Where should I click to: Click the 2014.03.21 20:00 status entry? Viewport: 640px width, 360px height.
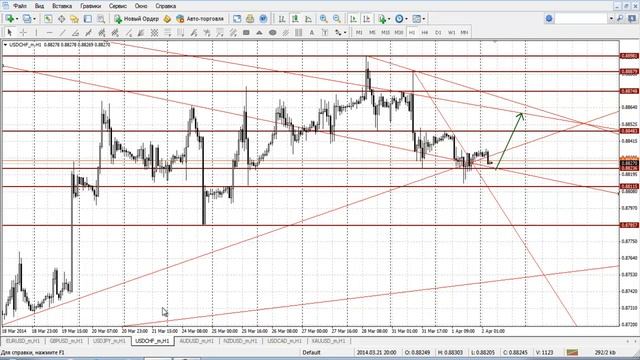pos(376,352)
